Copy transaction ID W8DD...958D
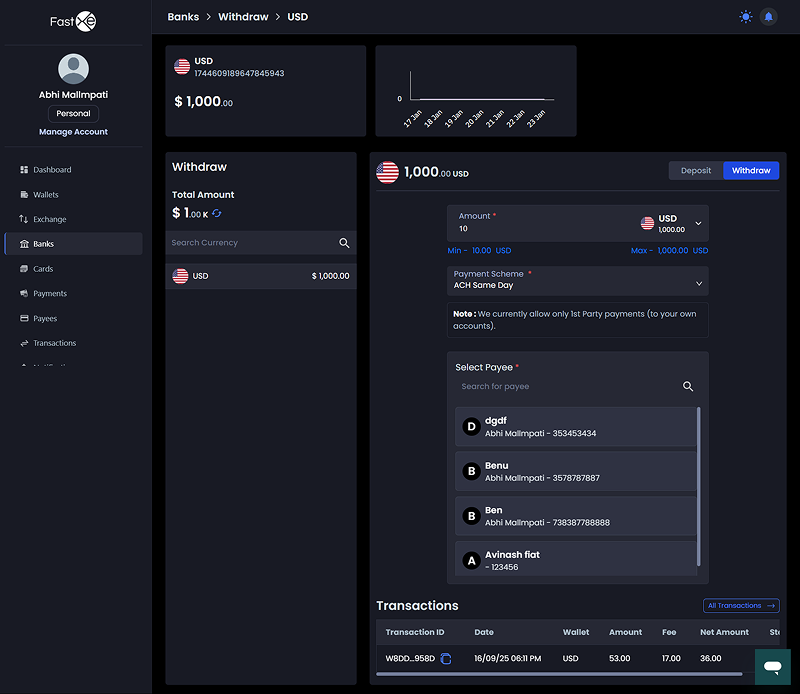The image size is (800, 694). coord(446,659)
